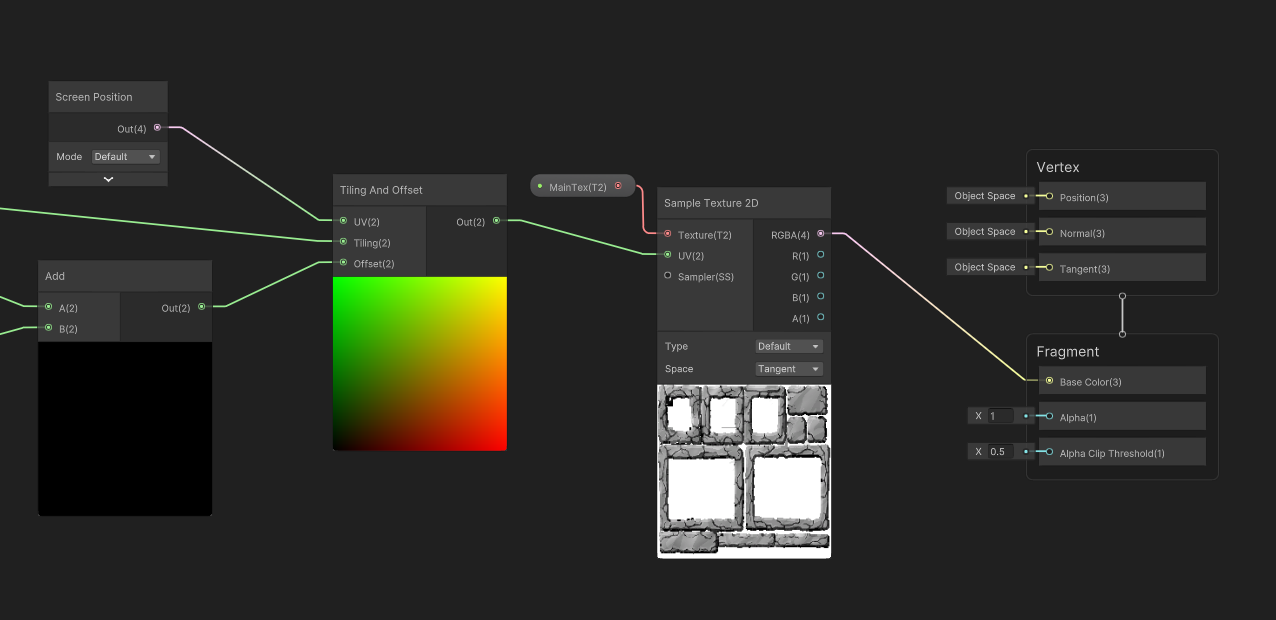This screenshot has width=1276, height=620.
Task: Click the Alpha(1) input port on Fragment
Action: (x=1048, y=416)
